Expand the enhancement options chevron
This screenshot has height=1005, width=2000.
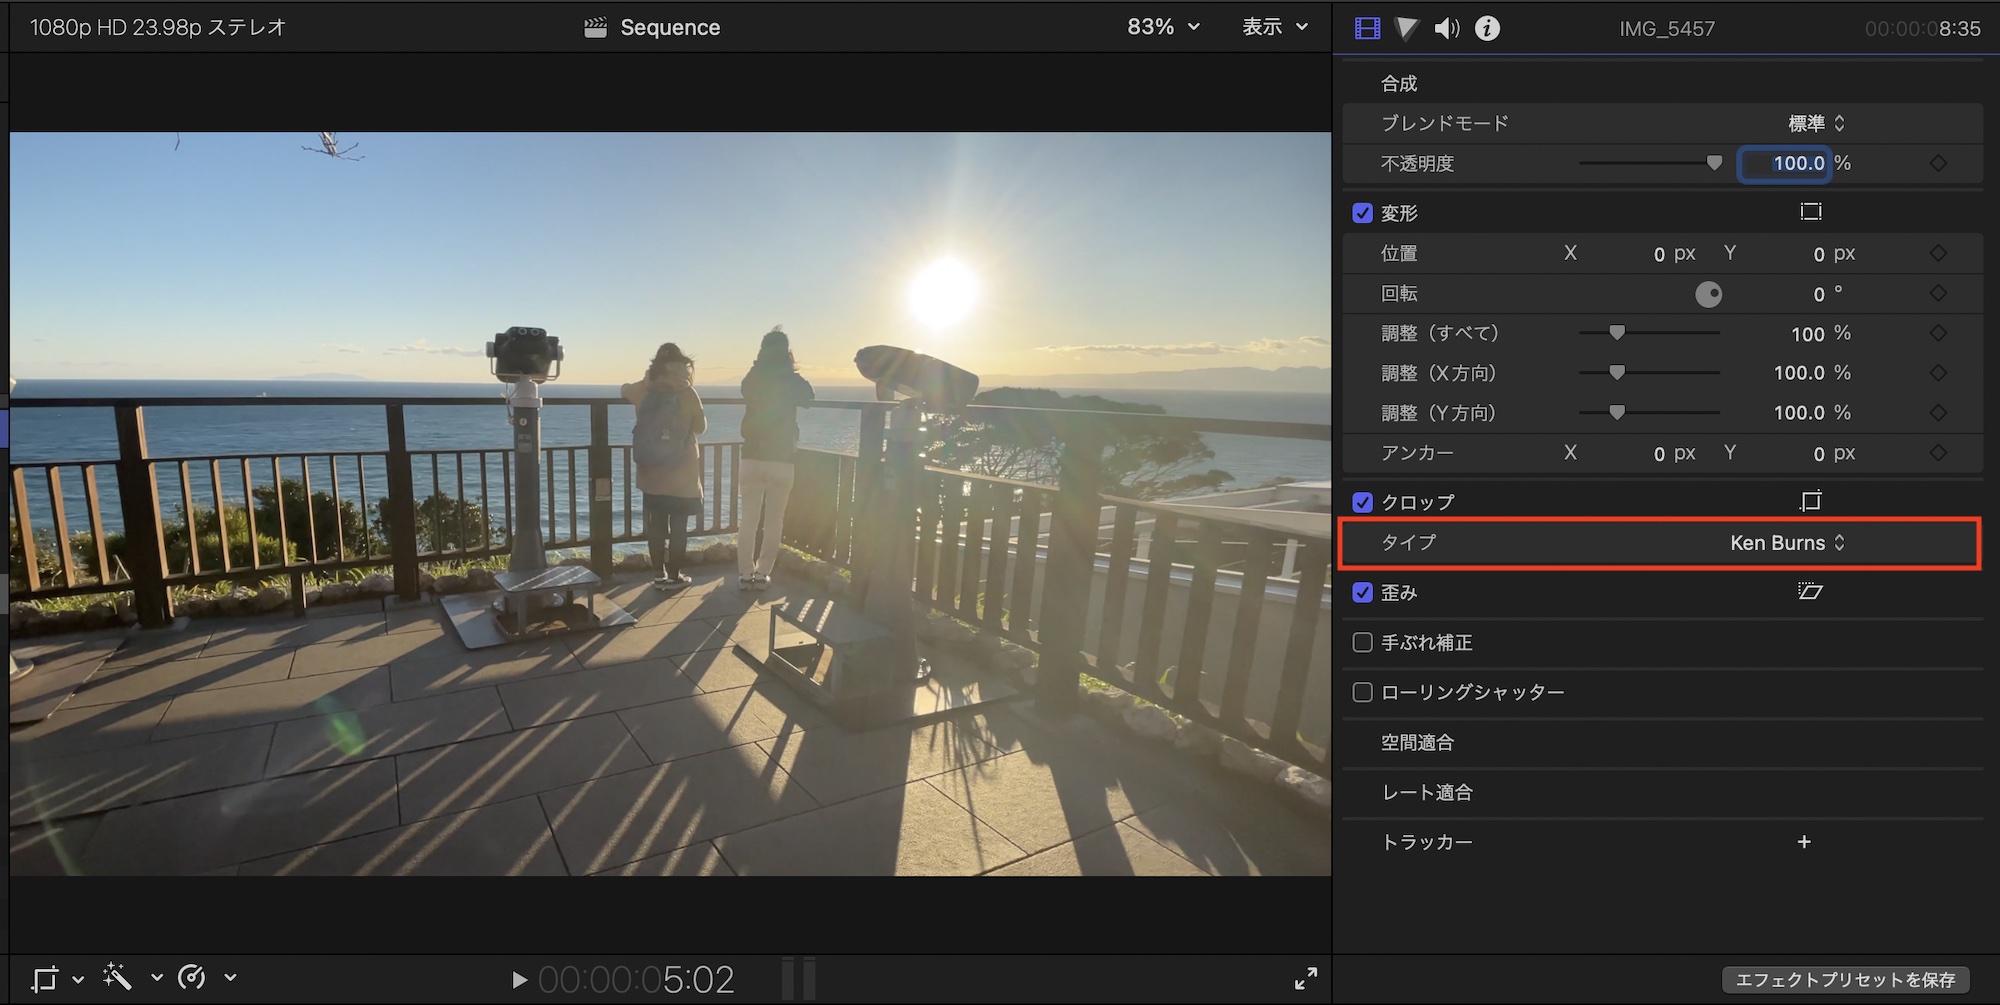coord(156,978)
